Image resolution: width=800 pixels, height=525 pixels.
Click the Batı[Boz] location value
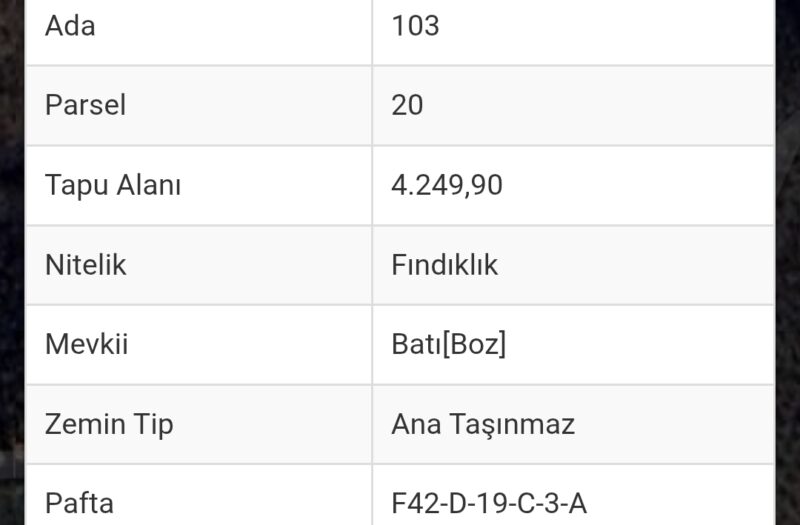click(449, 344)
